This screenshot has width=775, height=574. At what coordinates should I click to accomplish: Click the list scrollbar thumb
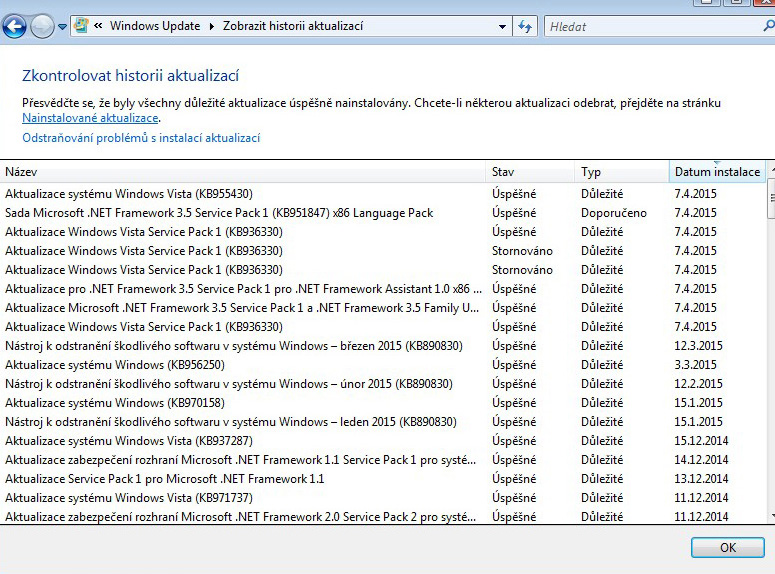[x=771, y=198]
